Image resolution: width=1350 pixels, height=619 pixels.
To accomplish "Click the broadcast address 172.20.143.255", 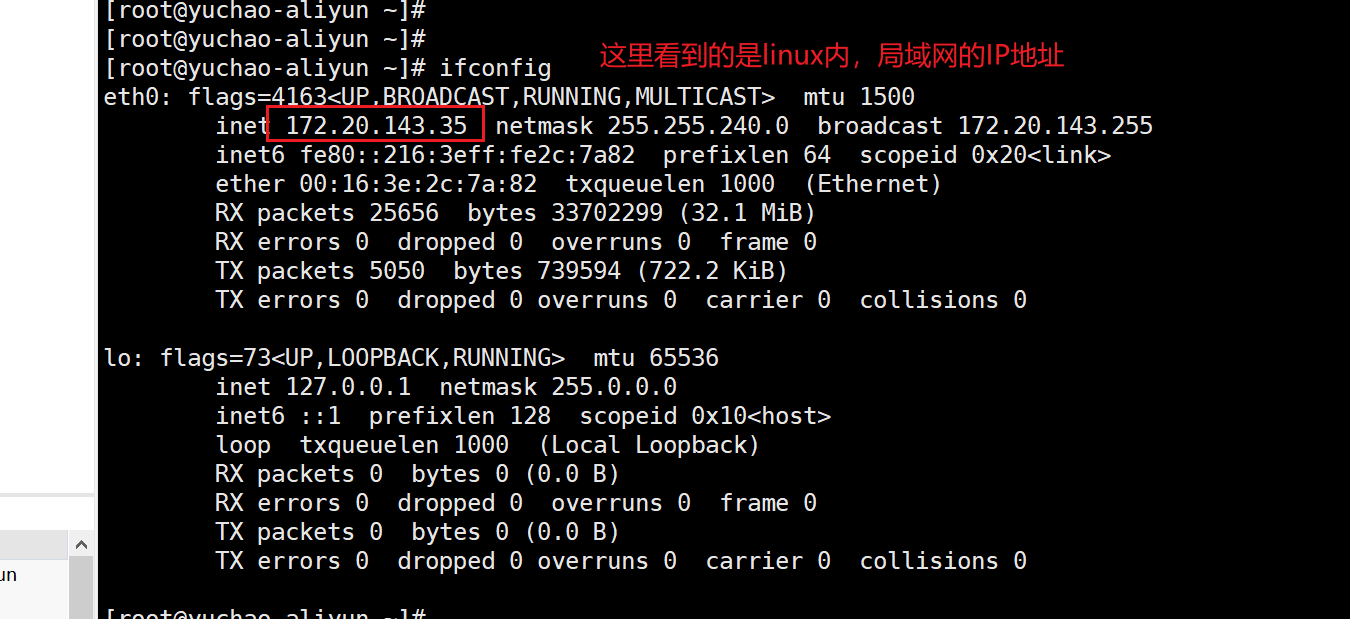I will pyautogui.click(x=1055, y=126).
